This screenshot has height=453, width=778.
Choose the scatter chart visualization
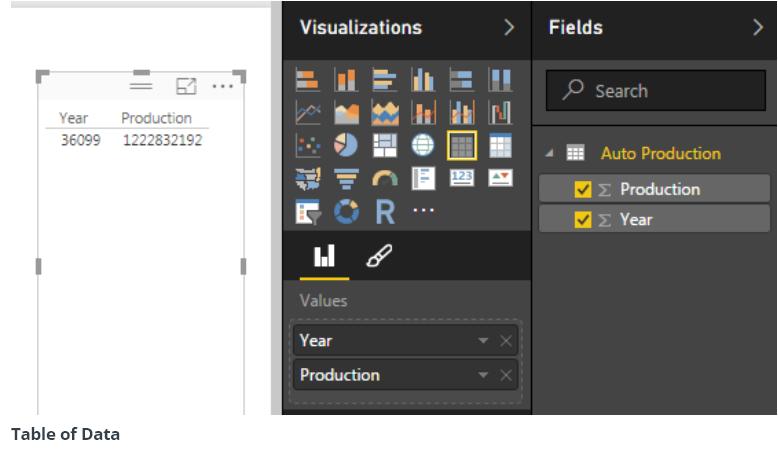[308, 146]
